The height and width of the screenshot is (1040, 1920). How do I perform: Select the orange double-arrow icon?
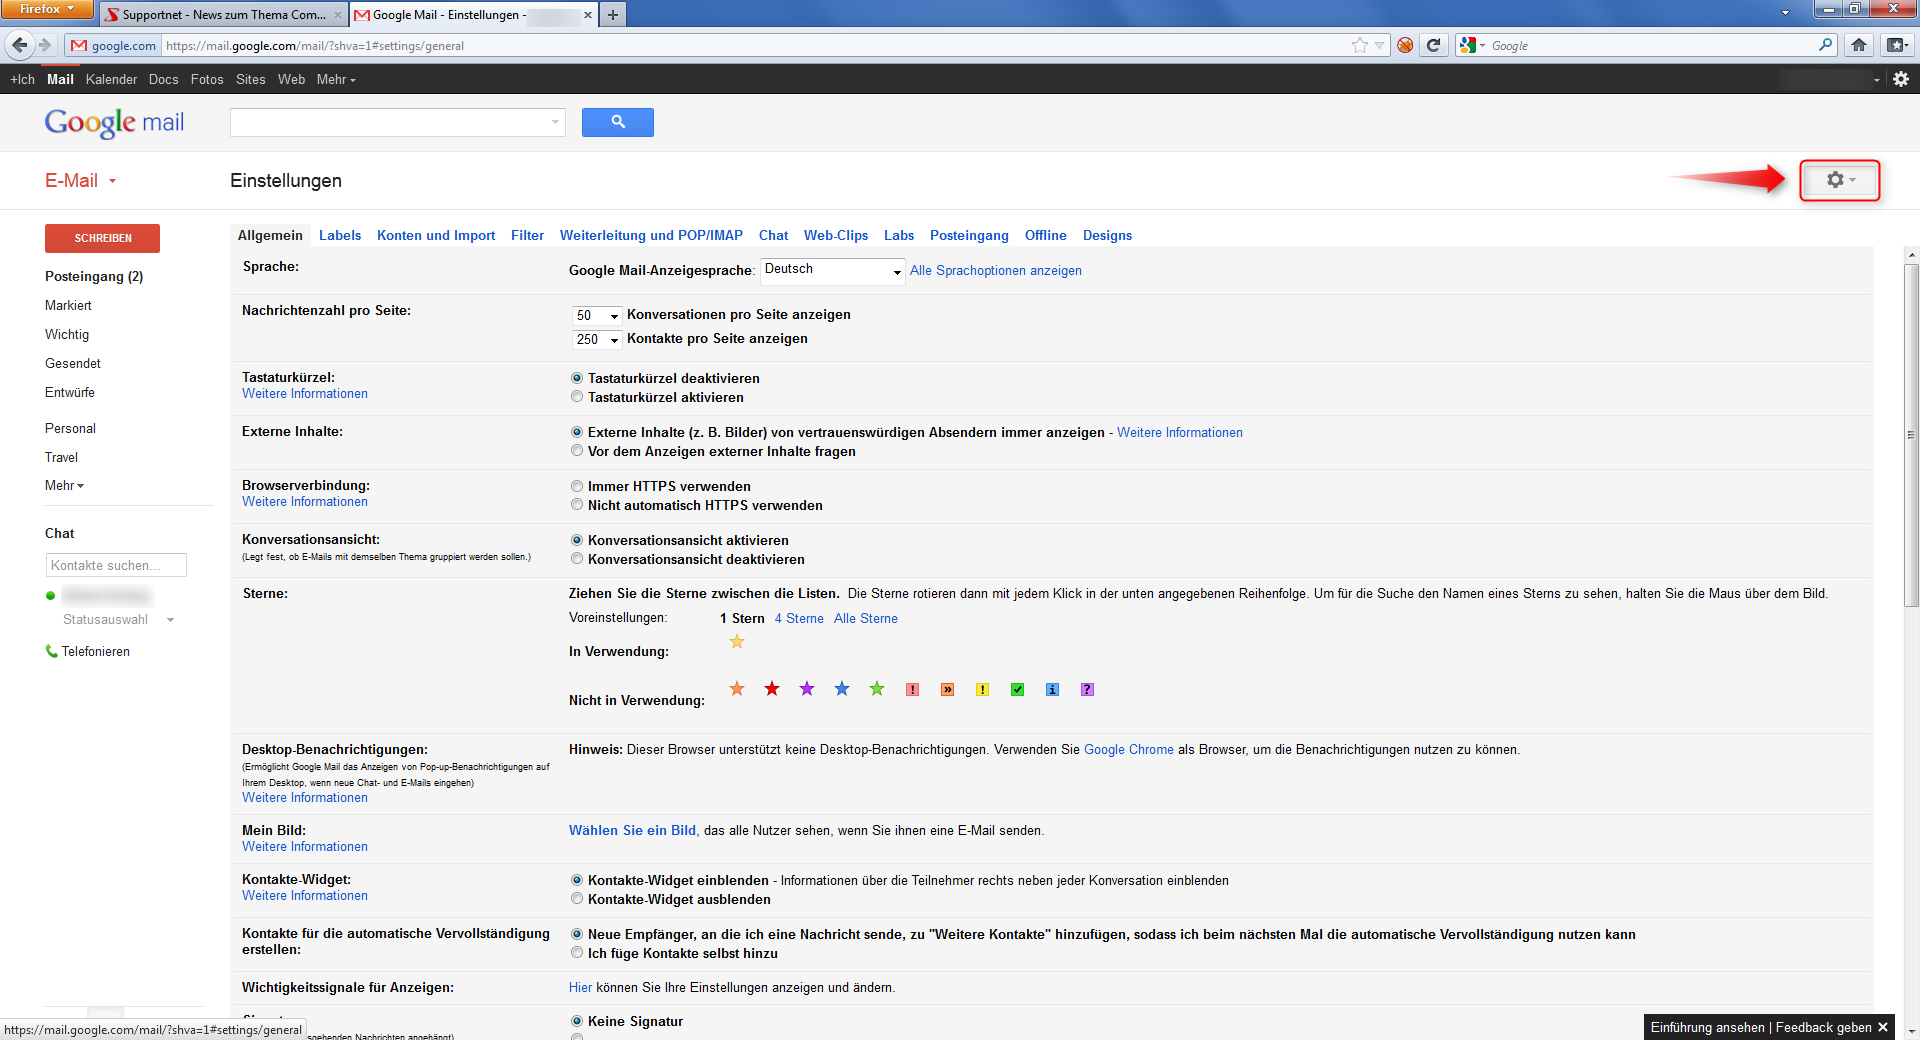947,689
